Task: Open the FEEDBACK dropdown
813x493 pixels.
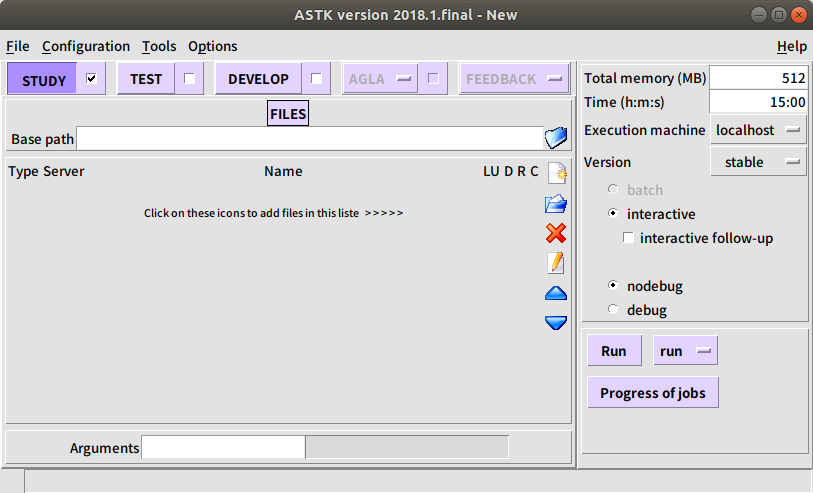Action: (514, 79)
